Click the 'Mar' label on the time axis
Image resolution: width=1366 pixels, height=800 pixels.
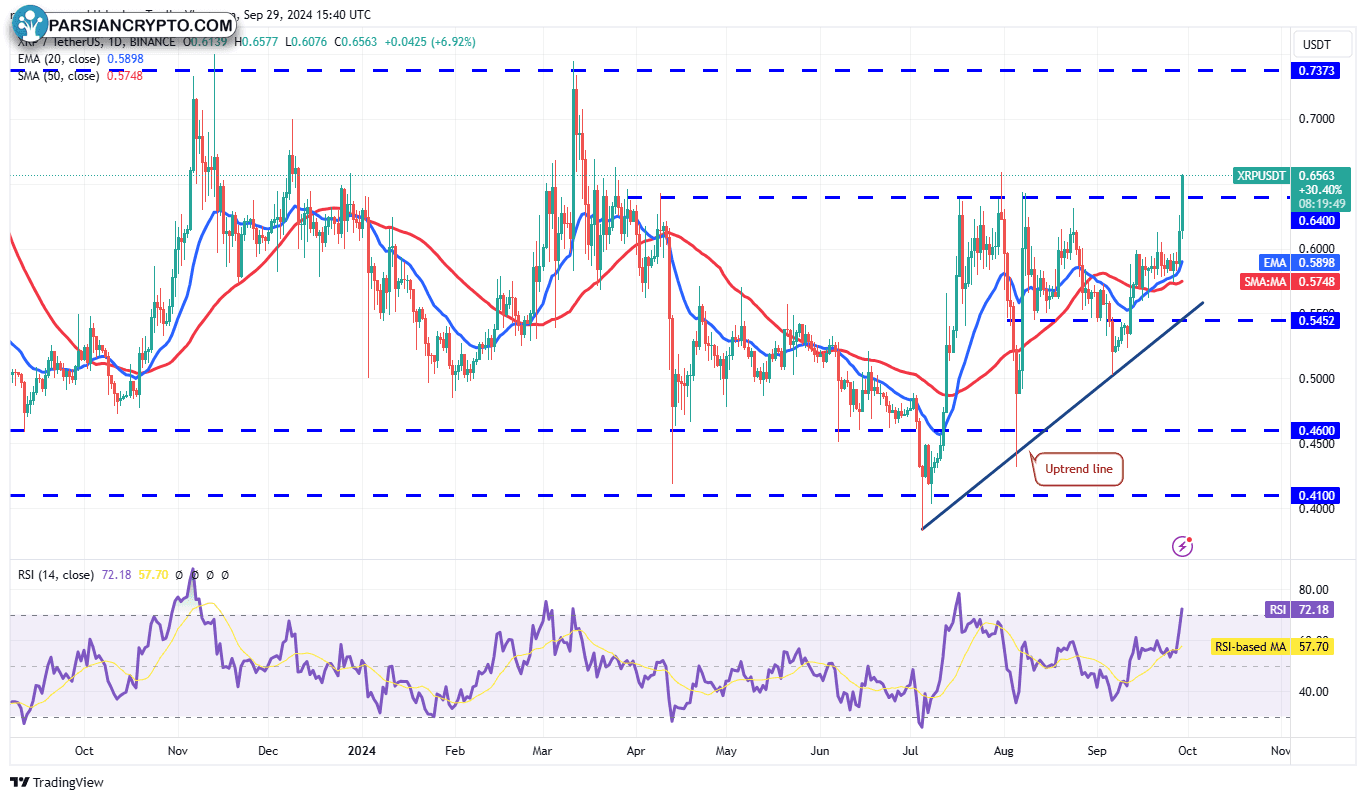[544, 749]
